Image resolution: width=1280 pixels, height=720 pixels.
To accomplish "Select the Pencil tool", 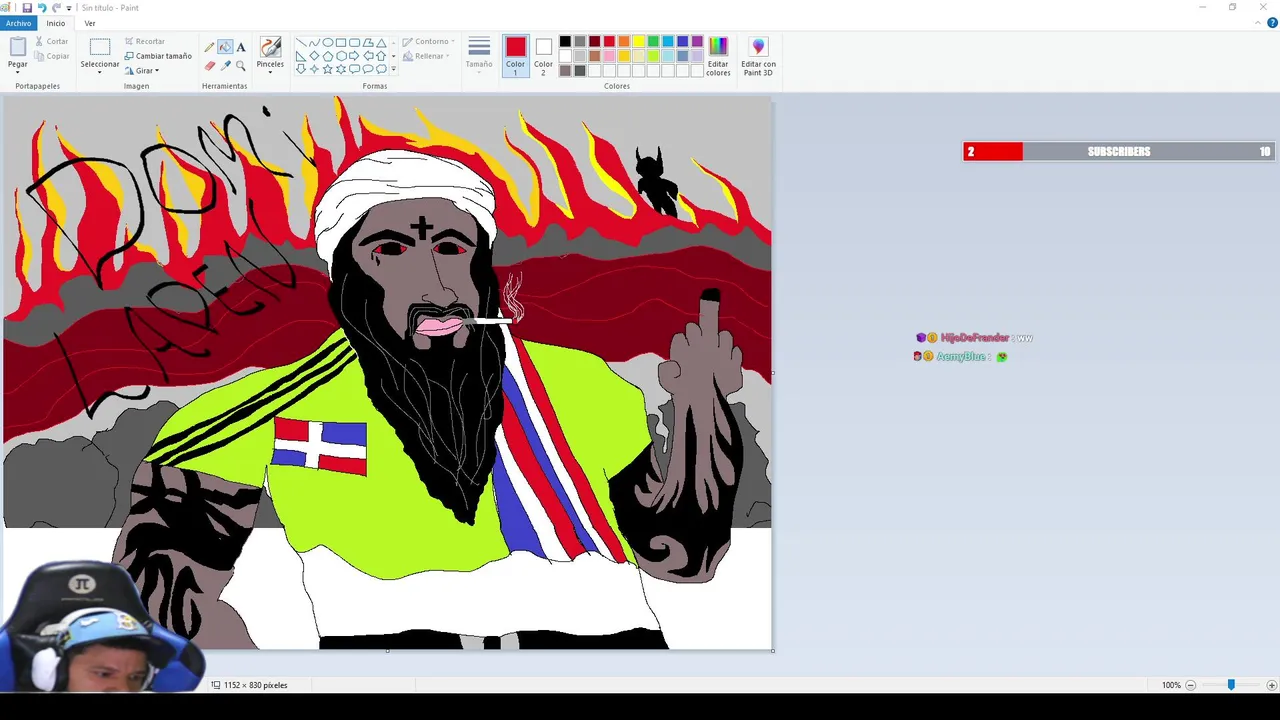I will 209,47.
